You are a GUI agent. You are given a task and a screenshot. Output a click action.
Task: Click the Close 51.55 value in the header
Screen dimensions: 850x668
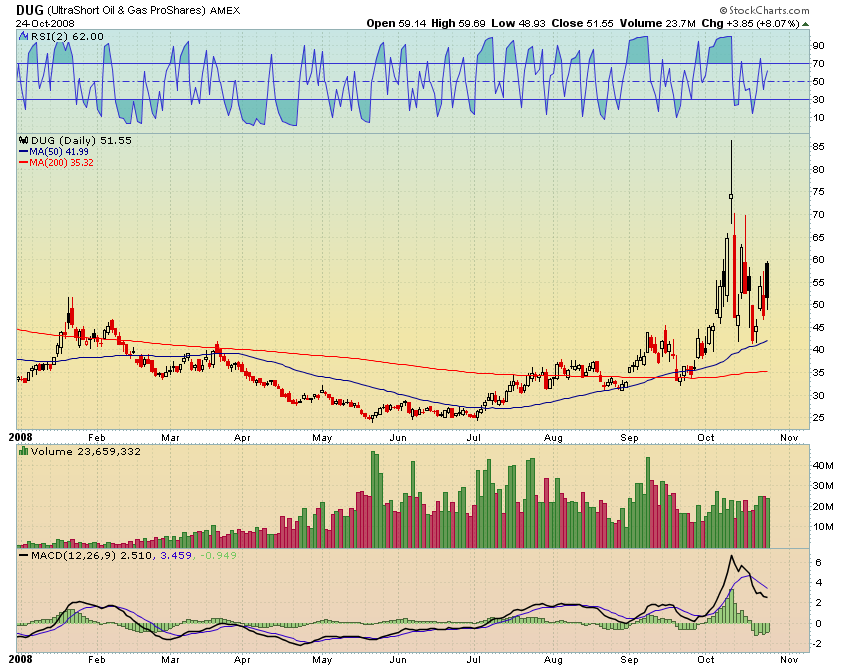(582, 23)
